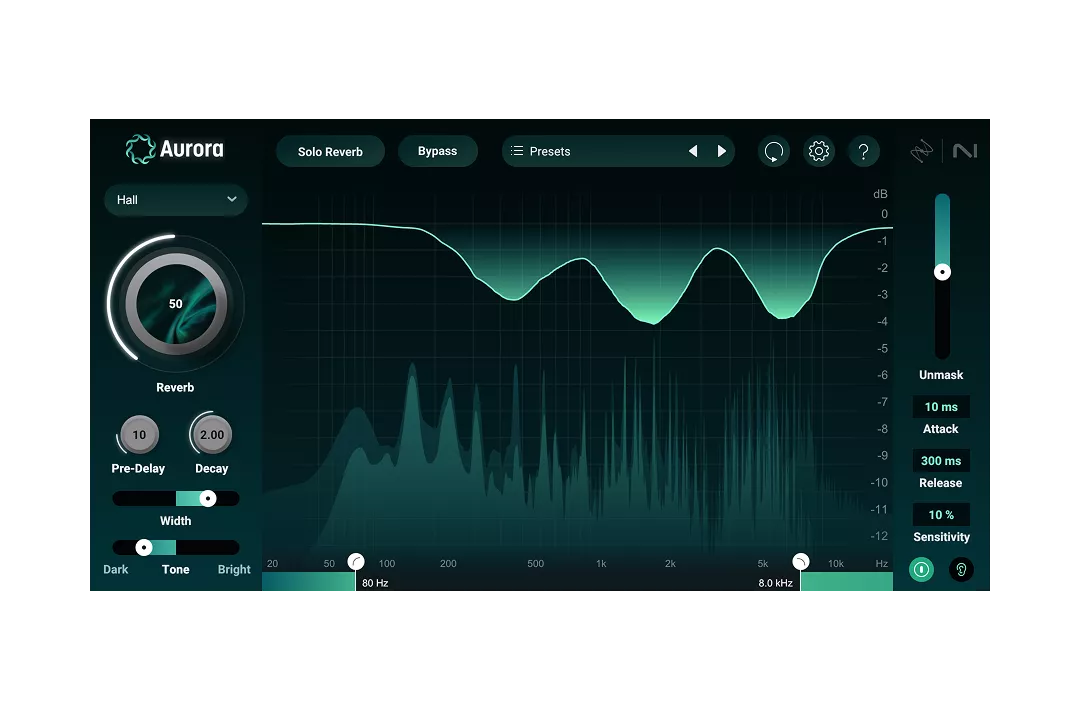1080x710 pixels.
Task: Click the Width slider handle
Action: pos(208,498)
